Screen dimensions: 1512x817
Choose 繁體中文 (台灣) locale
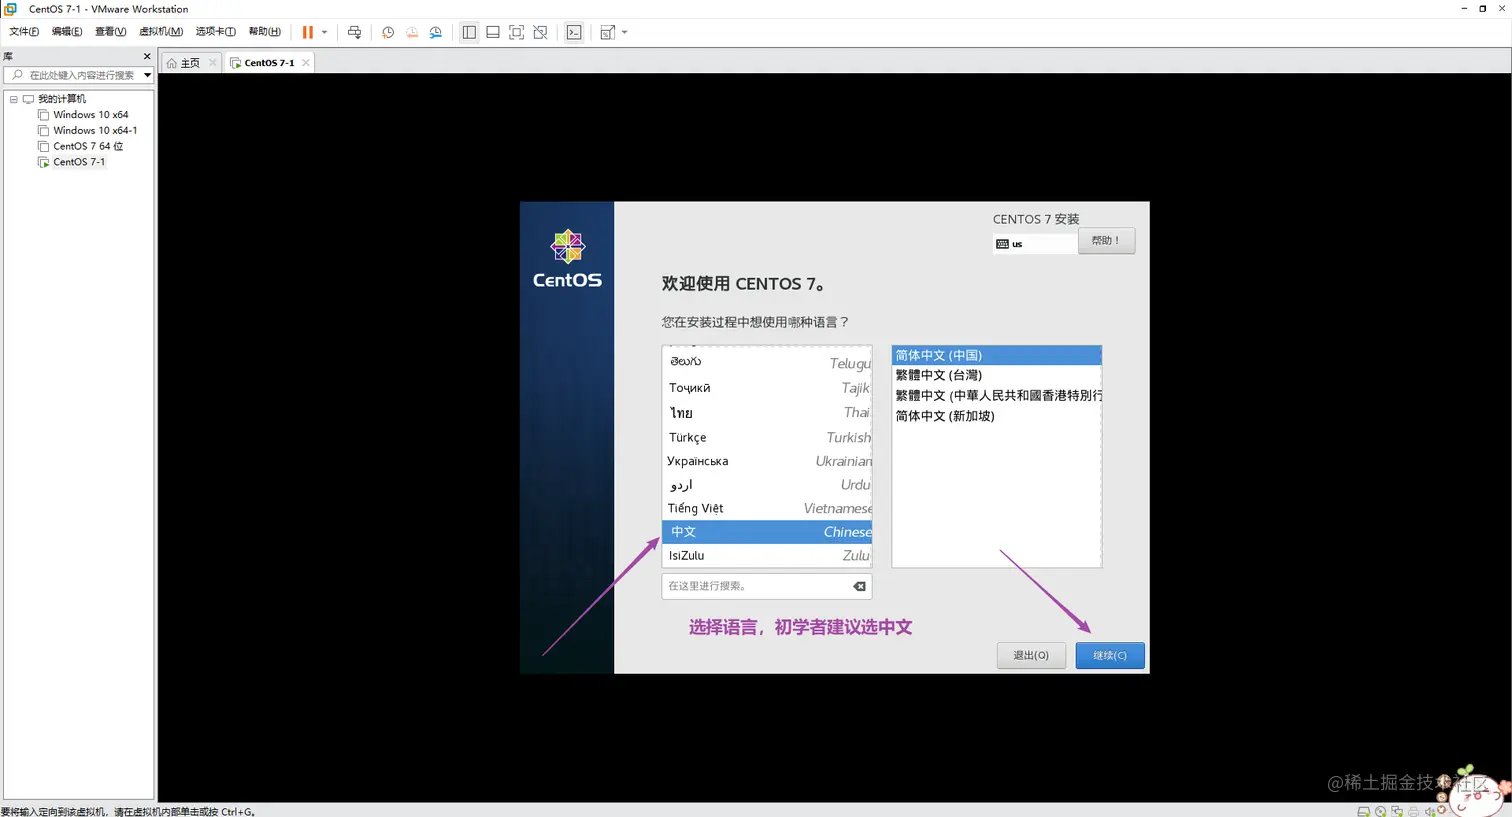pos(996,375)
